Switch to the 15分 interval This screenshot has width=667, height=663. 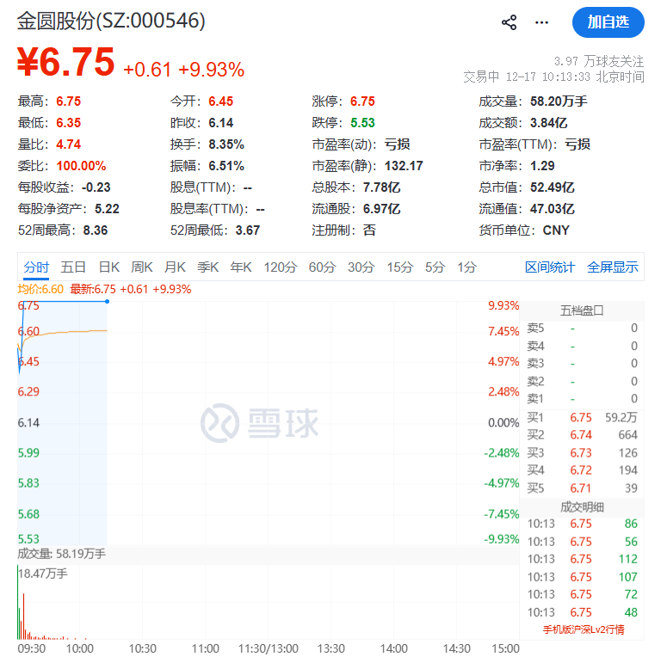(x=400, y=267)
